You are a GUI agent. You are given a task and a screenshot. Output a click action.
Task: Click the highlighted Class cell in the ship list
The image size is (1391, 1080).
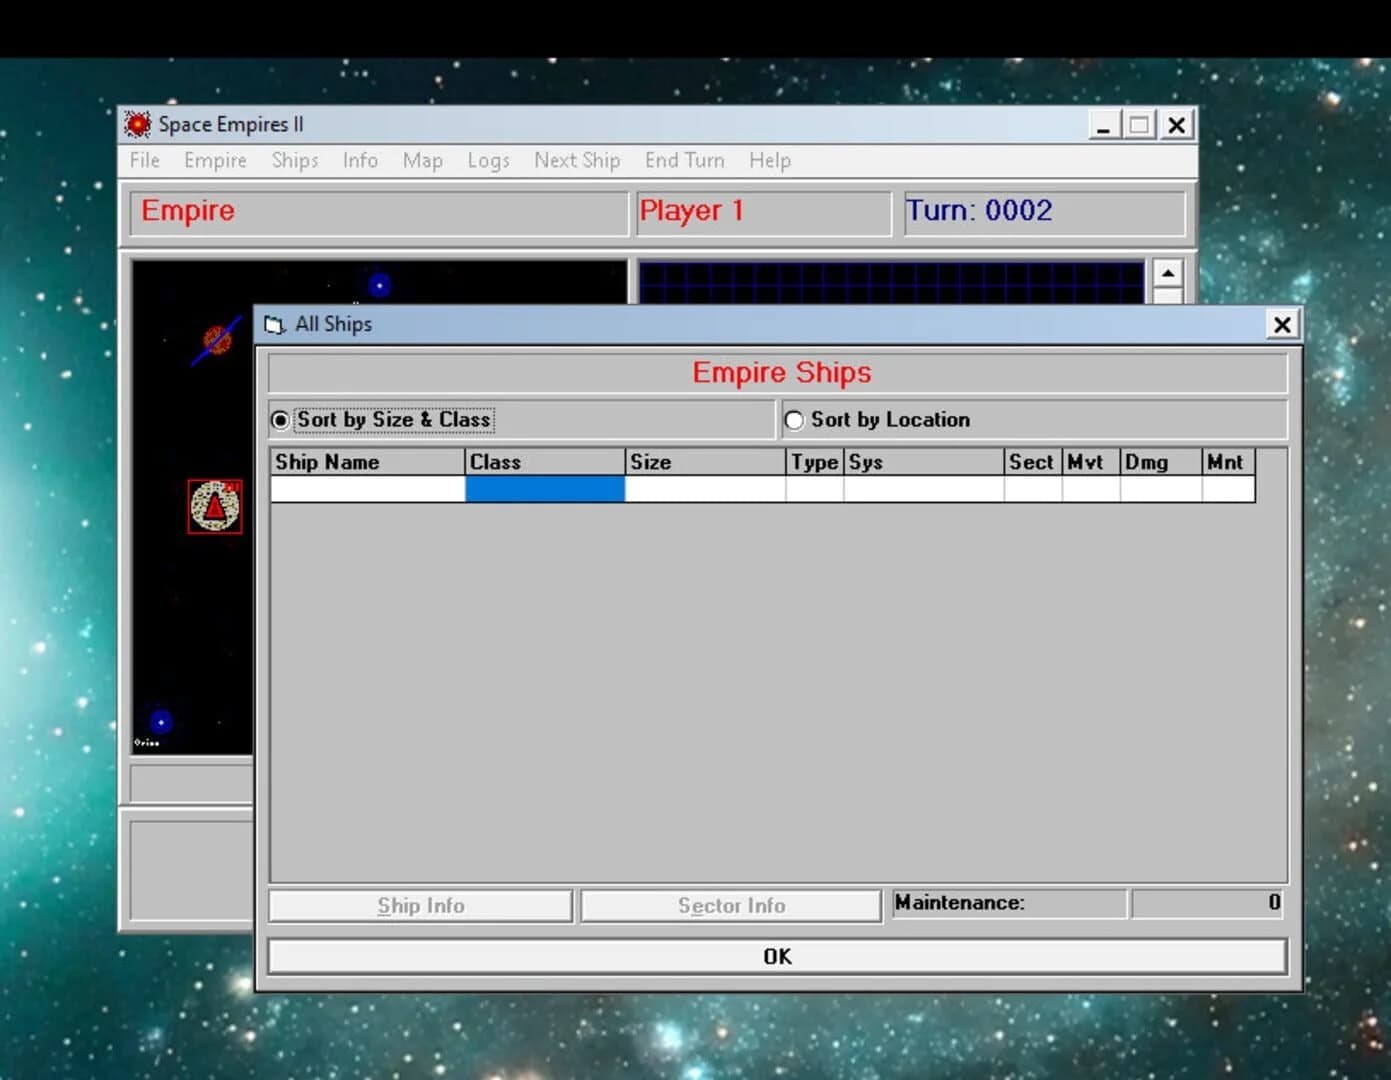(x=544, y=489)
